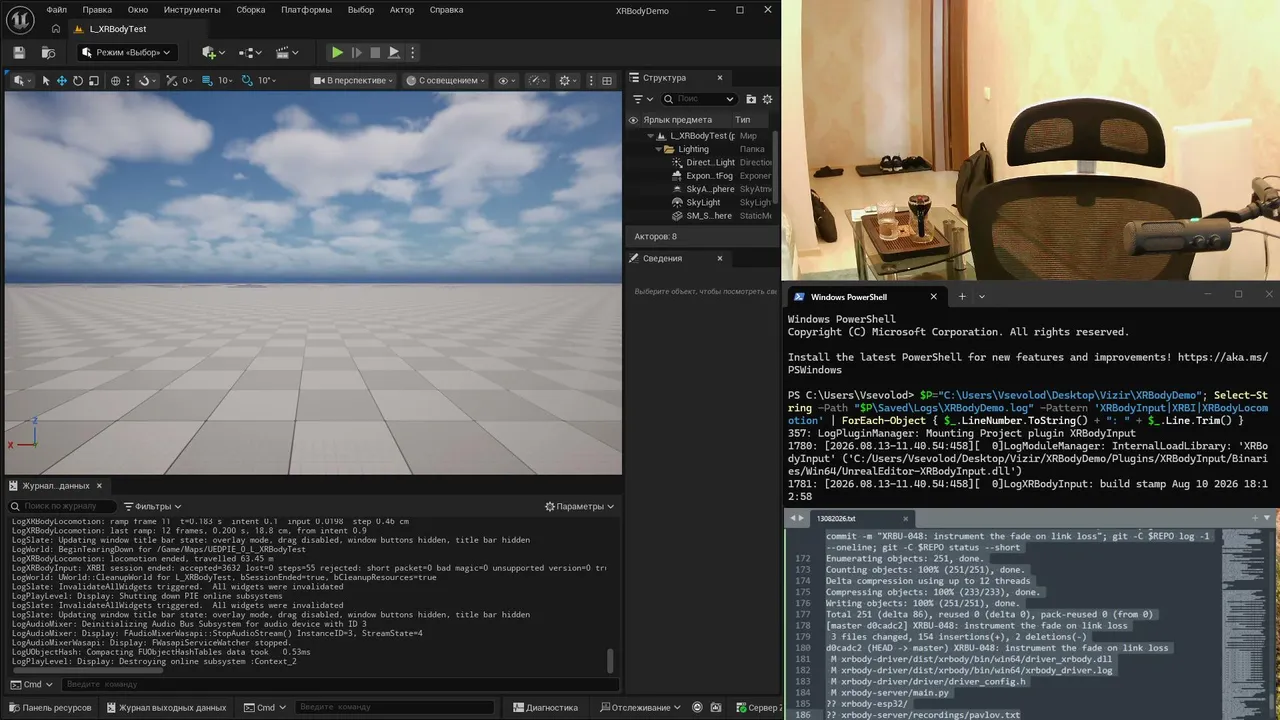Select the 'Direct...Light' actor row
The height and width of the screenshot is (720, 1280).
tap(710, 162)
